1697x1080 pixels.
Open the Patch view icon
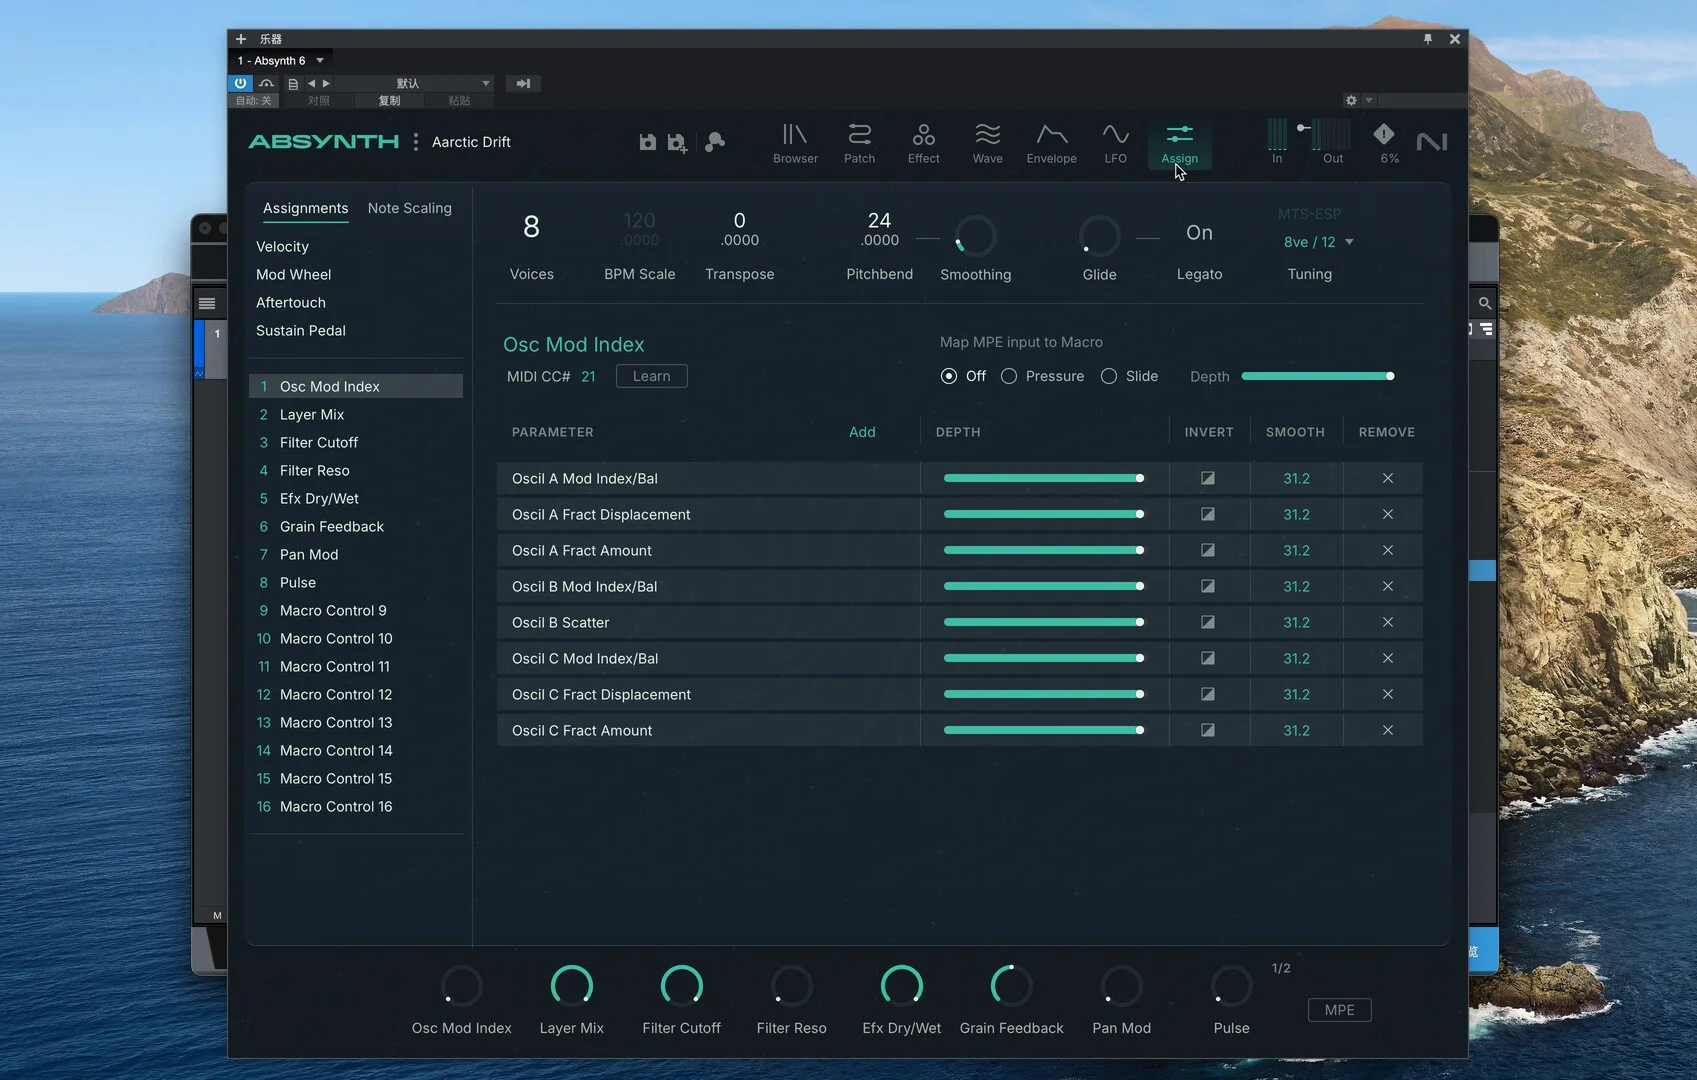pos(859,142)
